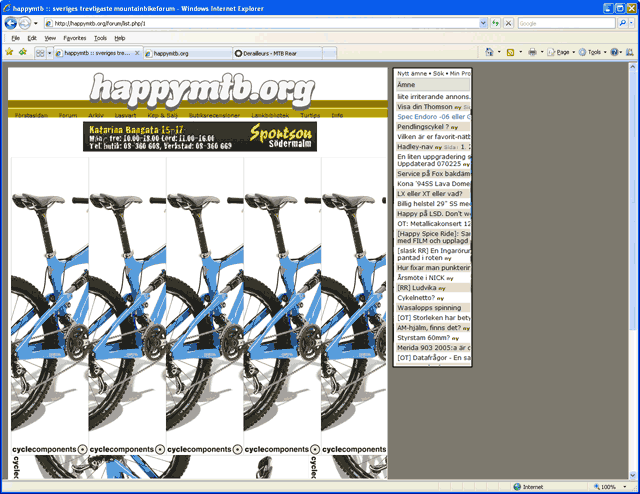Click the Print toolbar icon
Viewport: 640px width, 494px height.
[x=532, y=52]
